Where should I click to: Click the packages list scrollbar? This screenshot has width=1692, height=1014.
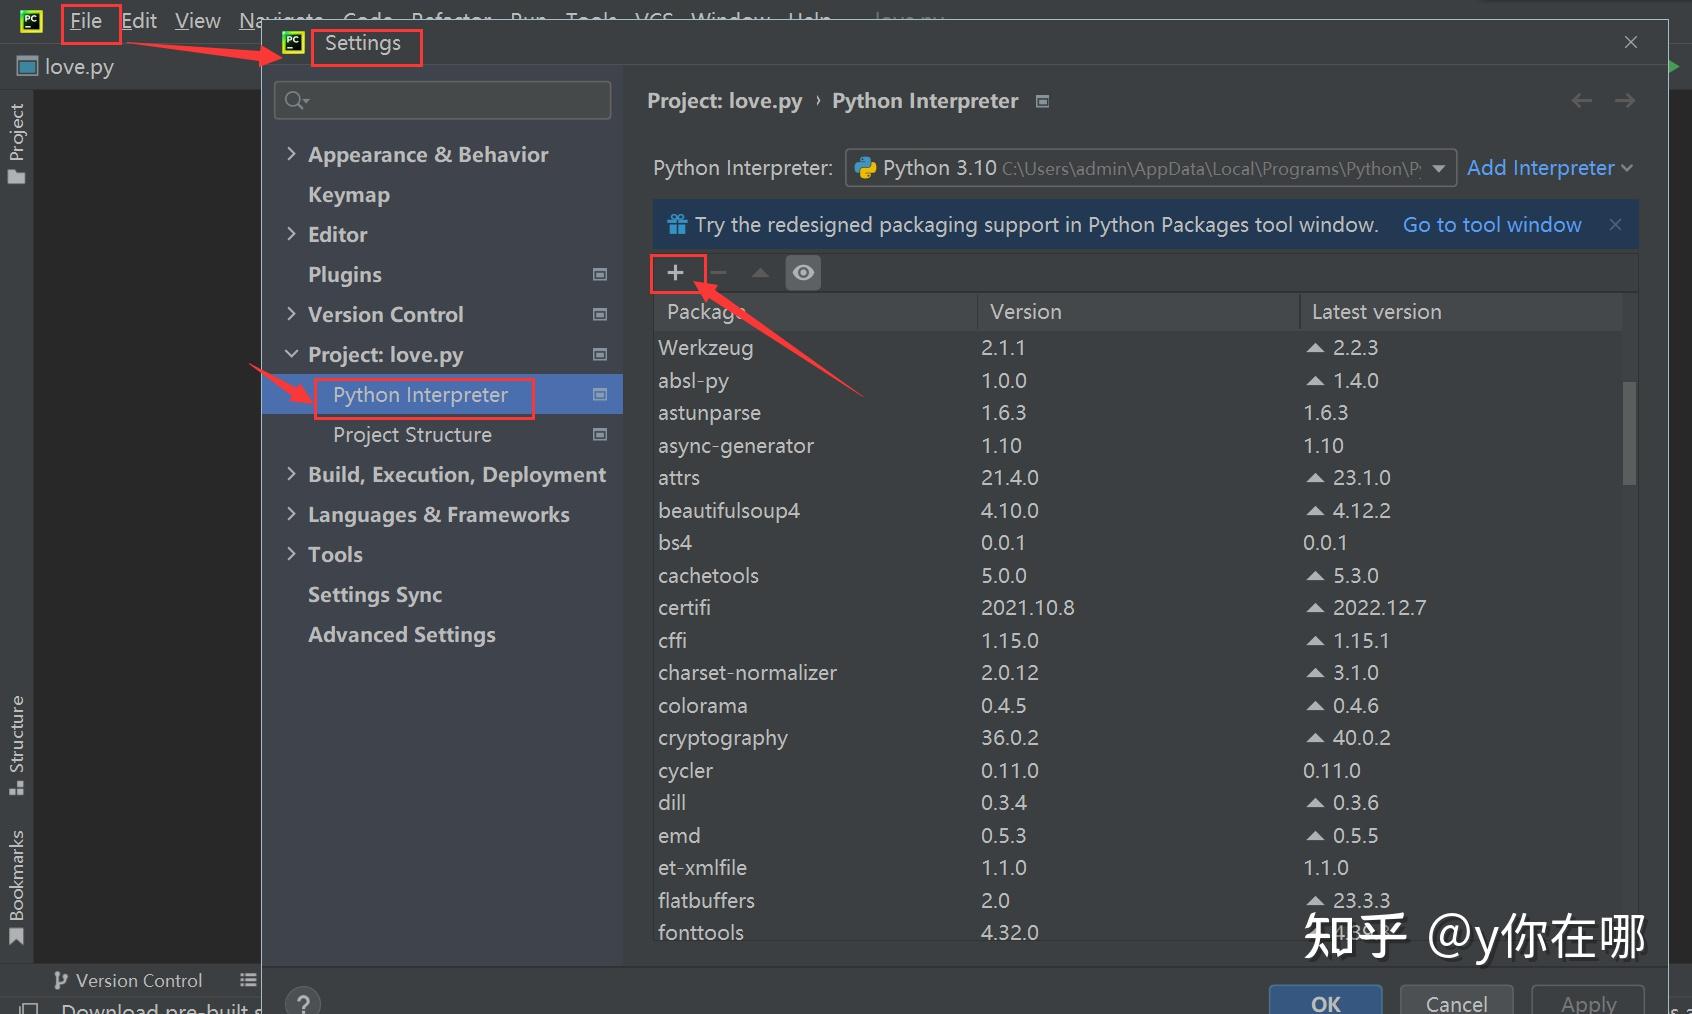(x=1629, y=433)
